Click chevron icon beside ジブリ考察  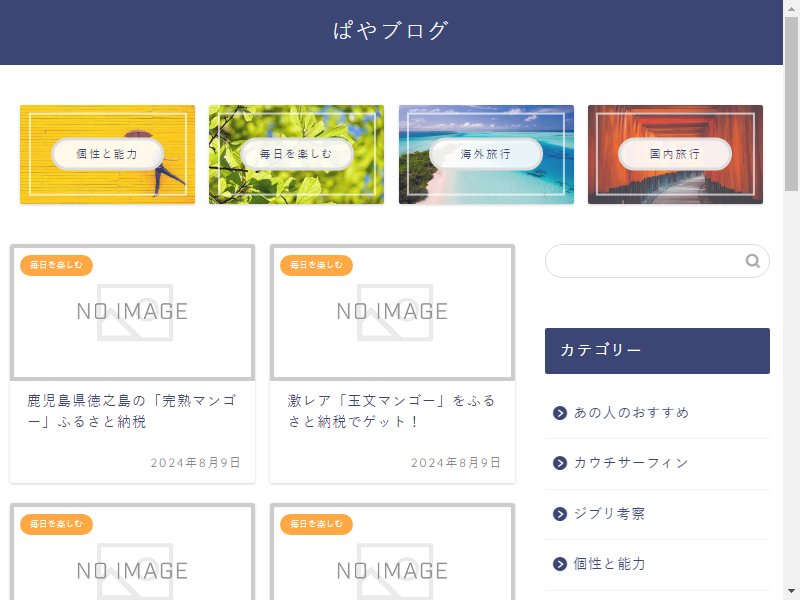tap(560, 513)
